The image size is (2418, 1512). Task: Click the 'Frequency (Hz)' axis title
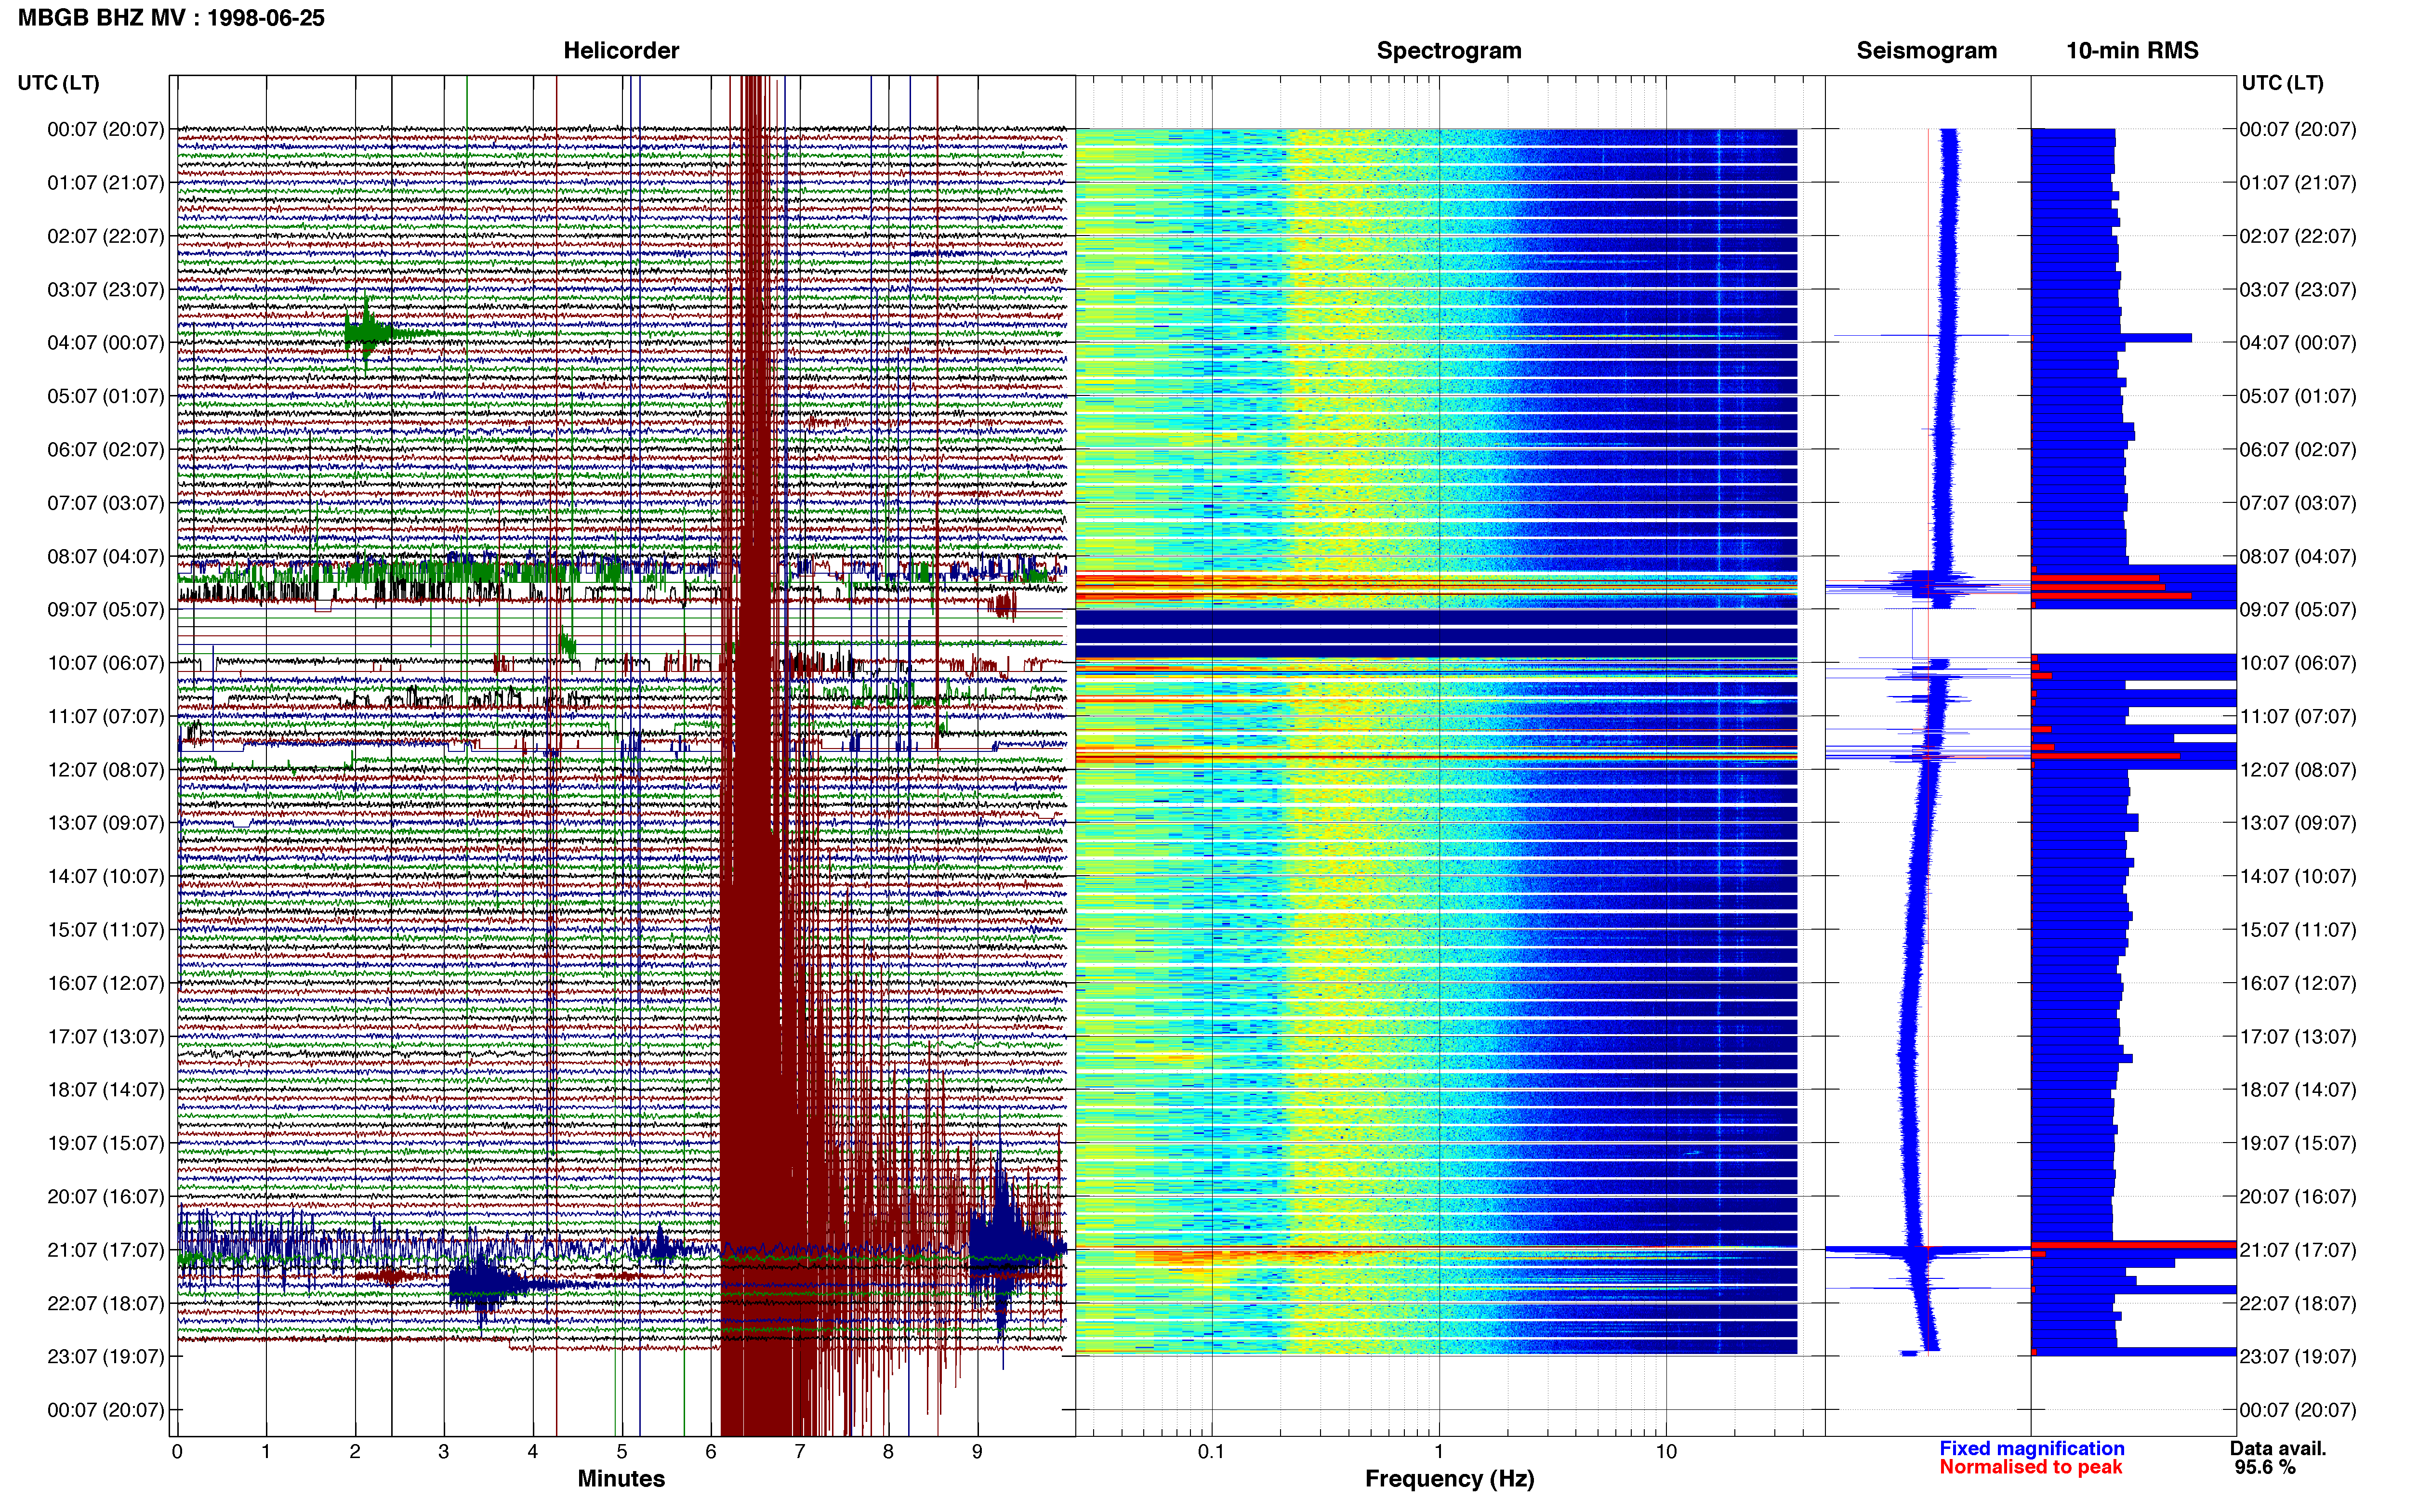coord(1449,1479)
